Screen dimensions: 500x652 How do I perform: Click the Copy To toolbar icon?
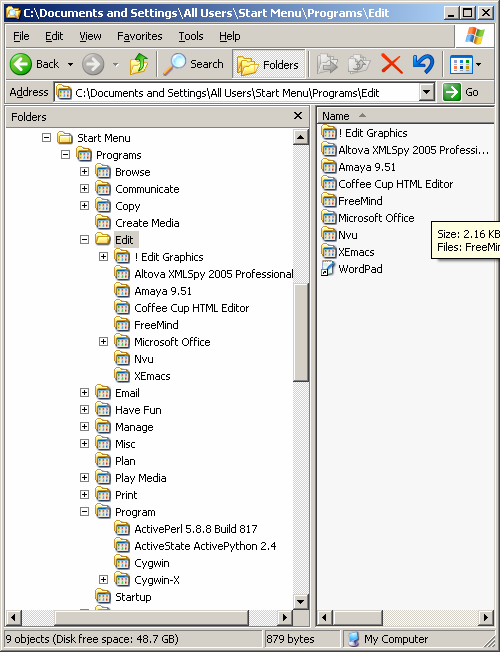pyautogui.click(x=359, y=64)
